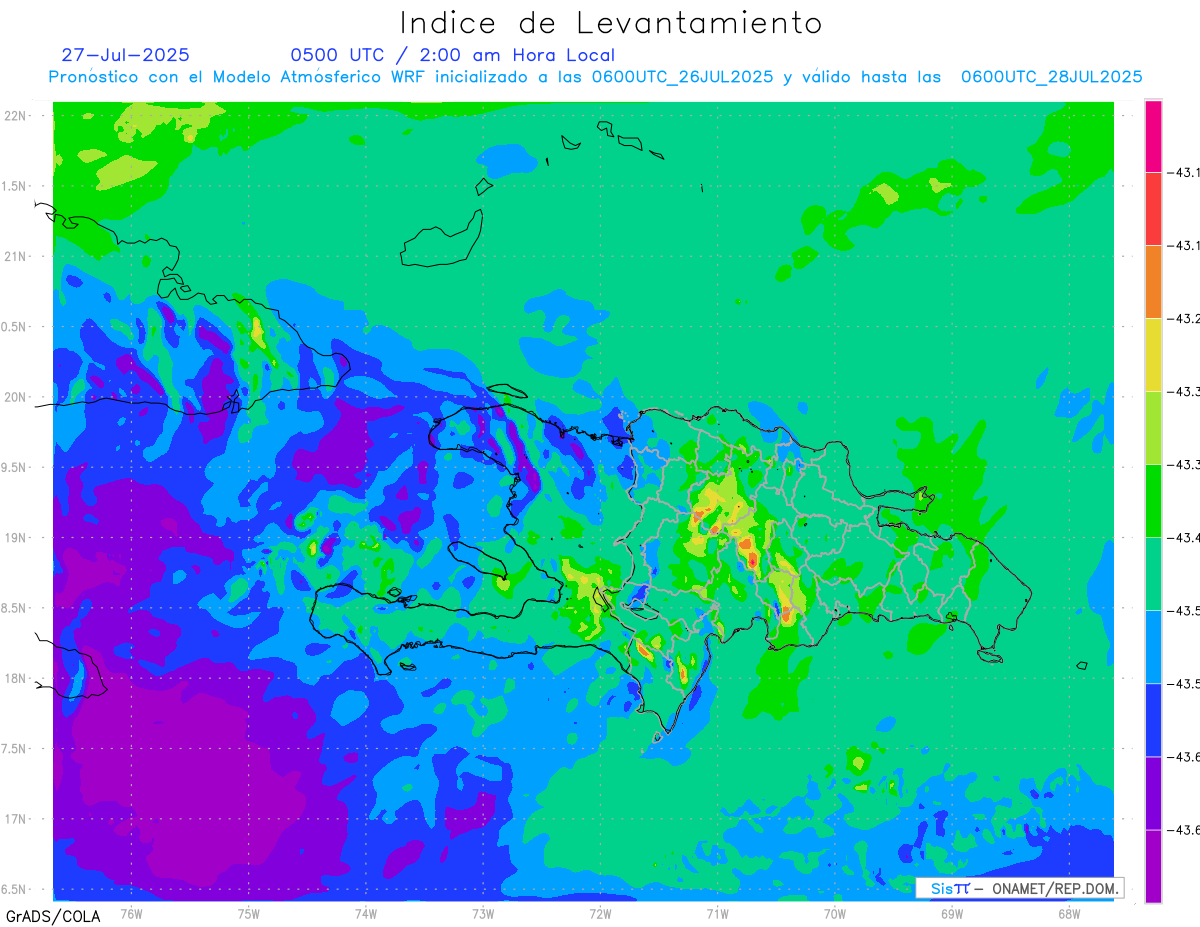
Task: Click the 68W longitude label
Action: (x=1068, y=913)
